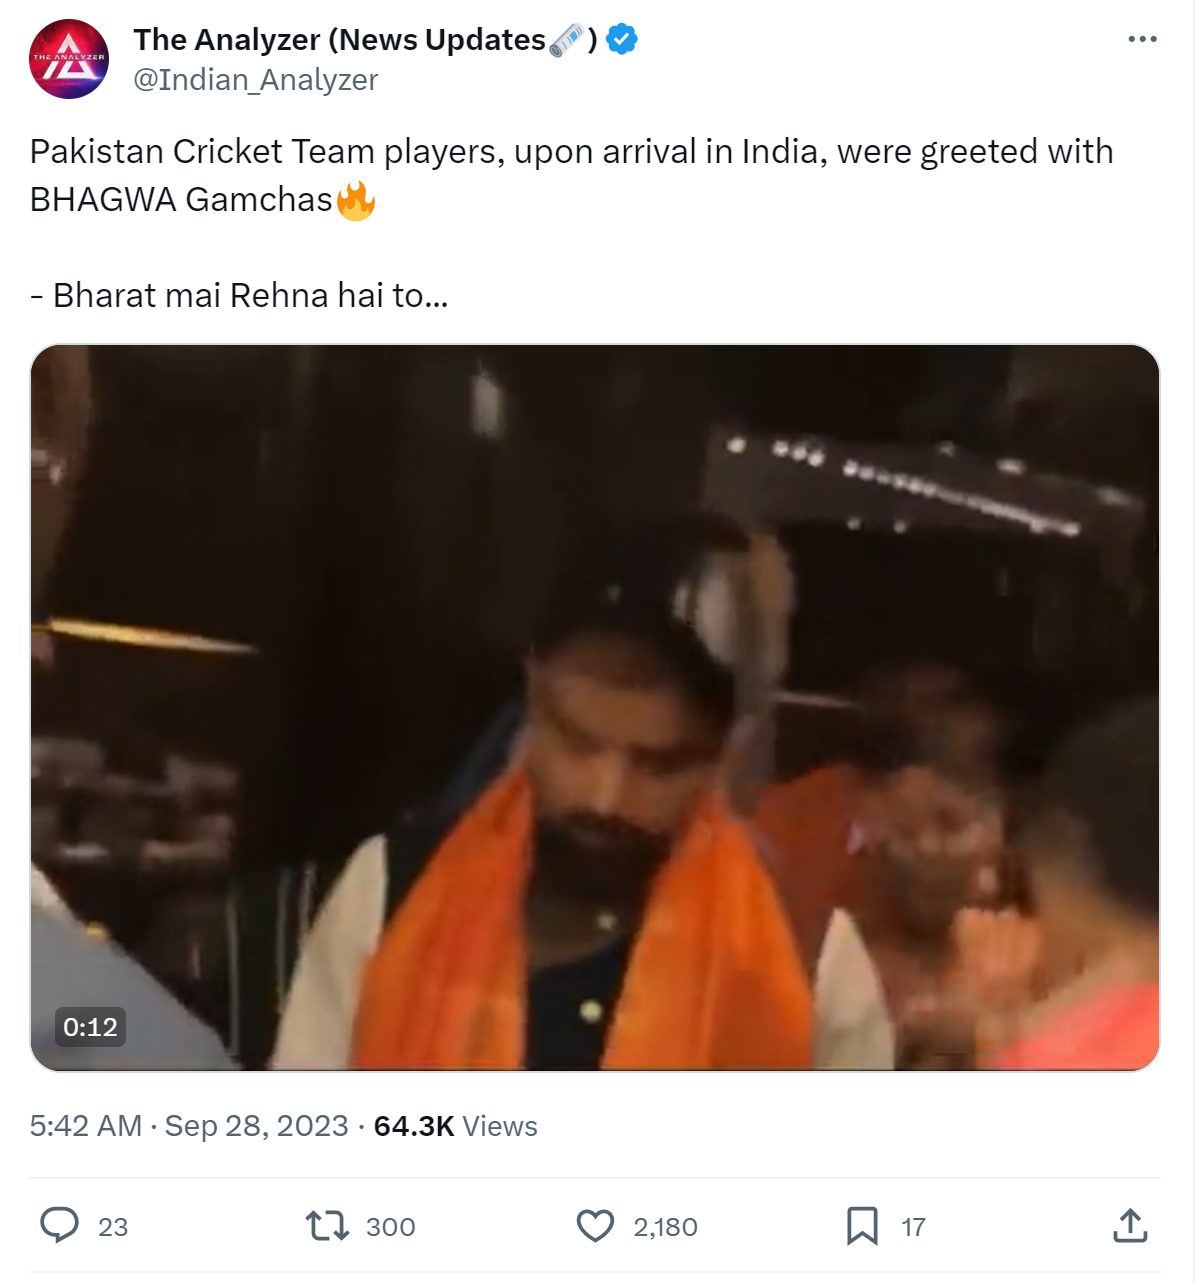
Task: Click the 0:12 video duration badge
Action: pyautogui.click(x=90, y=1027)
